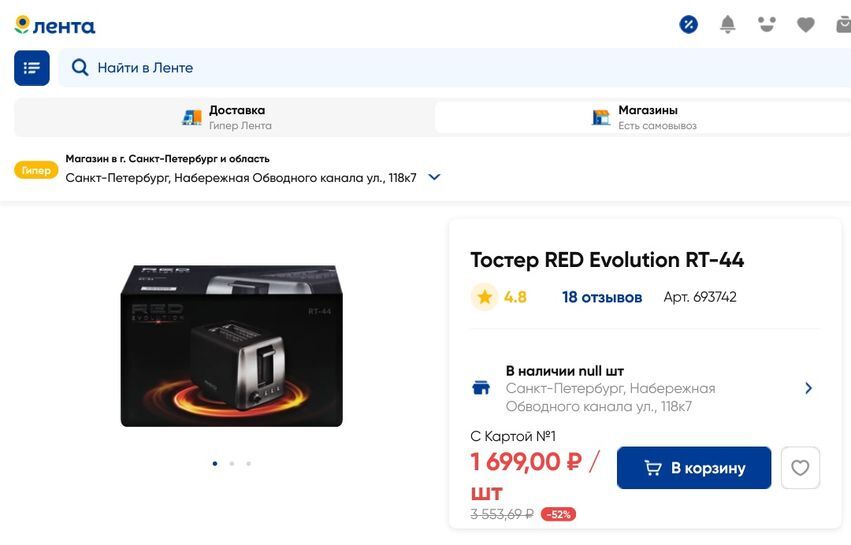Click the Lenta logo
The height and width of the screenshot is (545, 851).
pyautogui.click(x=55, y=25)
